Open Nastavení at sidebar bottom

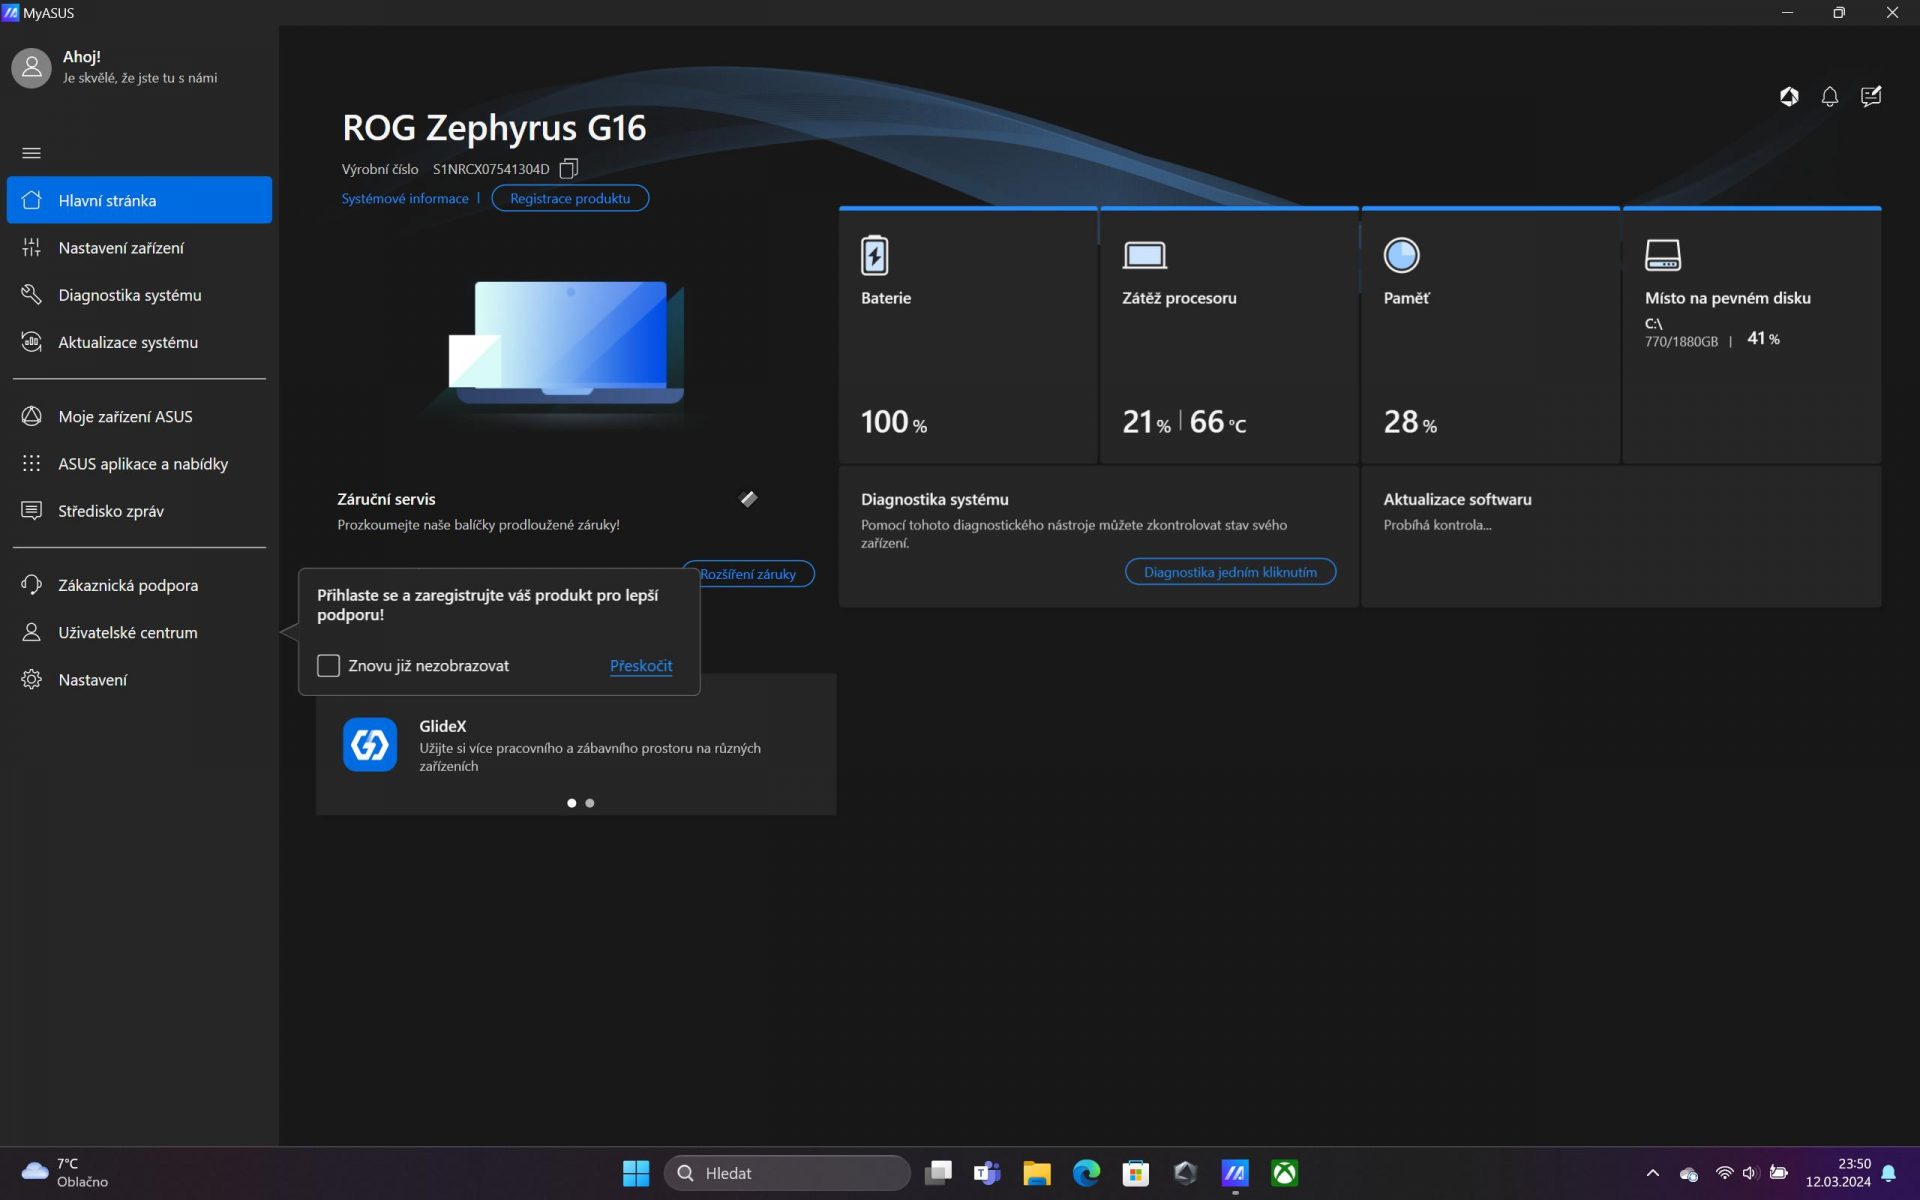coord(139,680)
